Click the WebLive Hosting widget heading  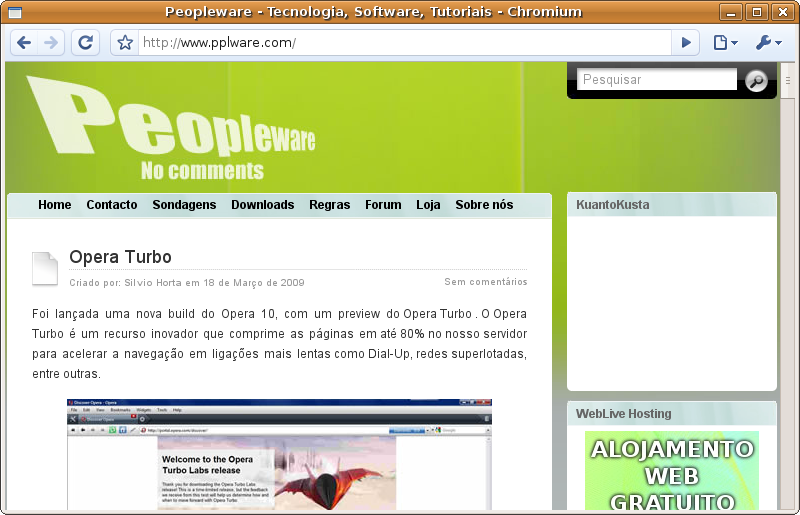point(623,414)
